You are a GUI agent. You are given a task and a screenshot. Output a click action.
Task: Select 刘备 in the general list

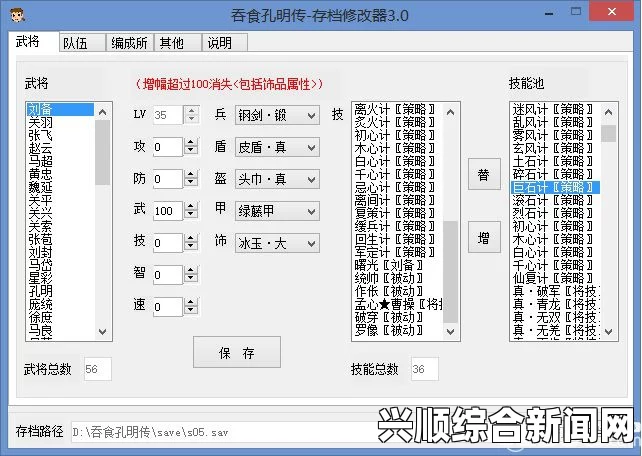(61, 109)
